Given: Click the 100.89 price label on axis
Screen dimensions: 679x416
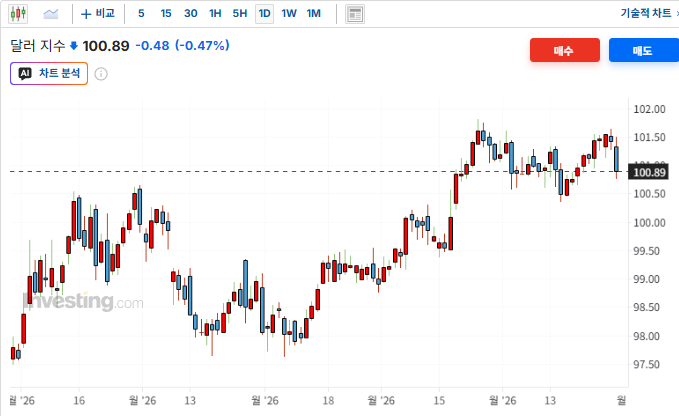Looking at the screenshot, I should tap(649, 172).
